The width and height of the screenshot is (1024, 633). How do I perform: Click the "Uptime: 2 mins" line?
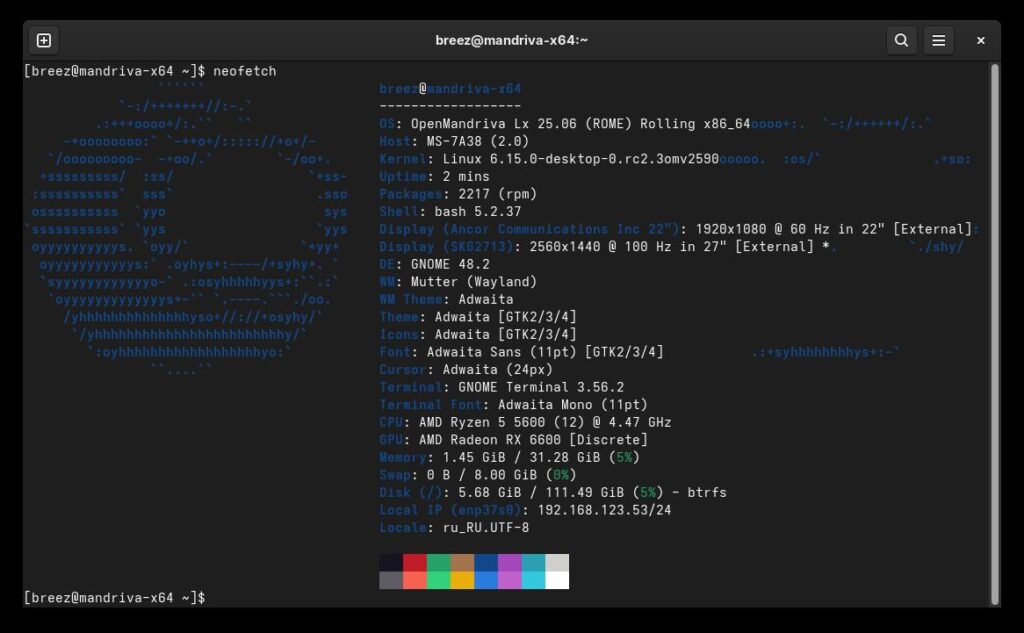click(x=434, y=176)
